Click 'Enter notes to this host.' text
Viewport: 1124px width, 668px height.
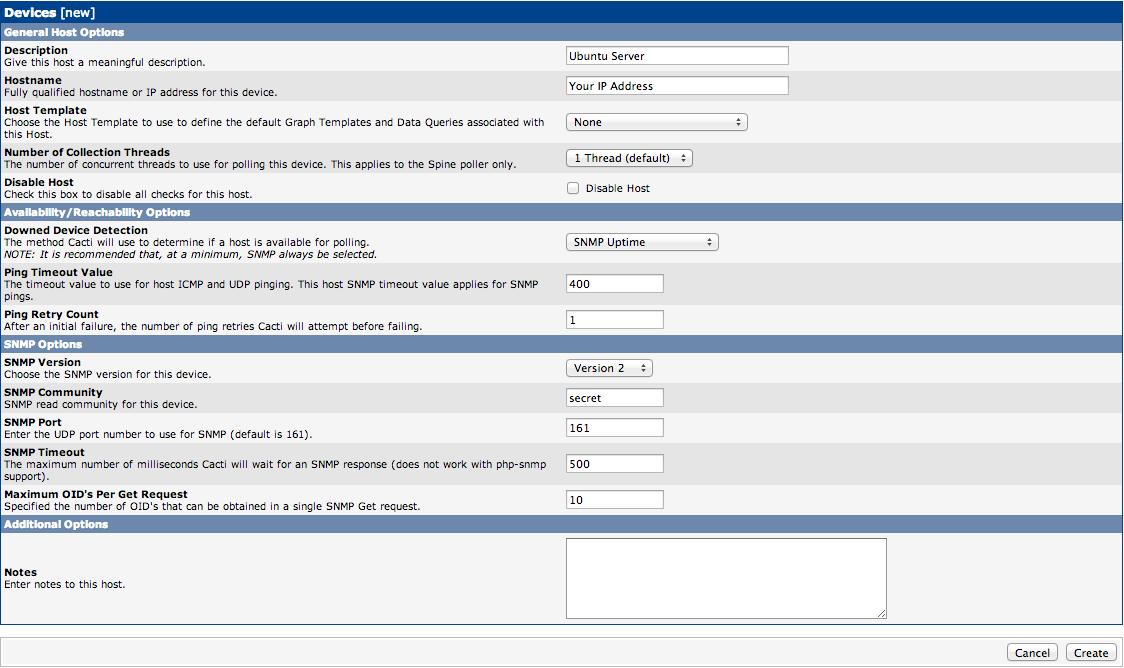65,584
